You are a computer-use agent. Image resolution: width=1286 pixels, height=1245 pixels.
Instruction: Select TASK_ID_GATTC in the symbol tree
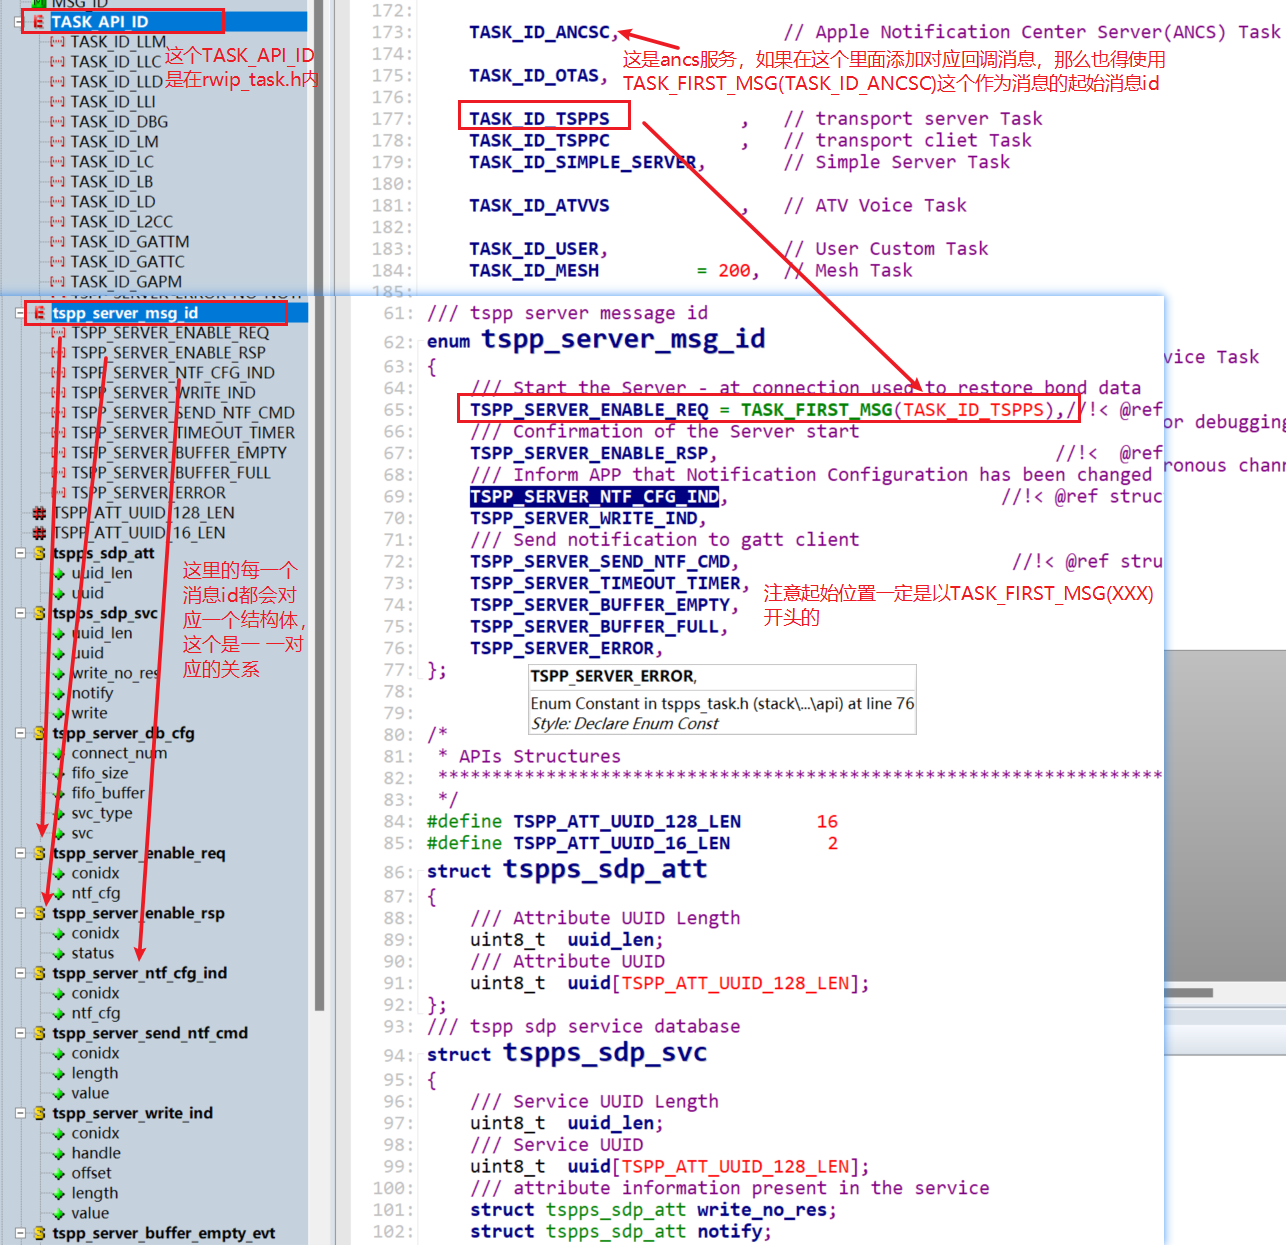[127, 262]
